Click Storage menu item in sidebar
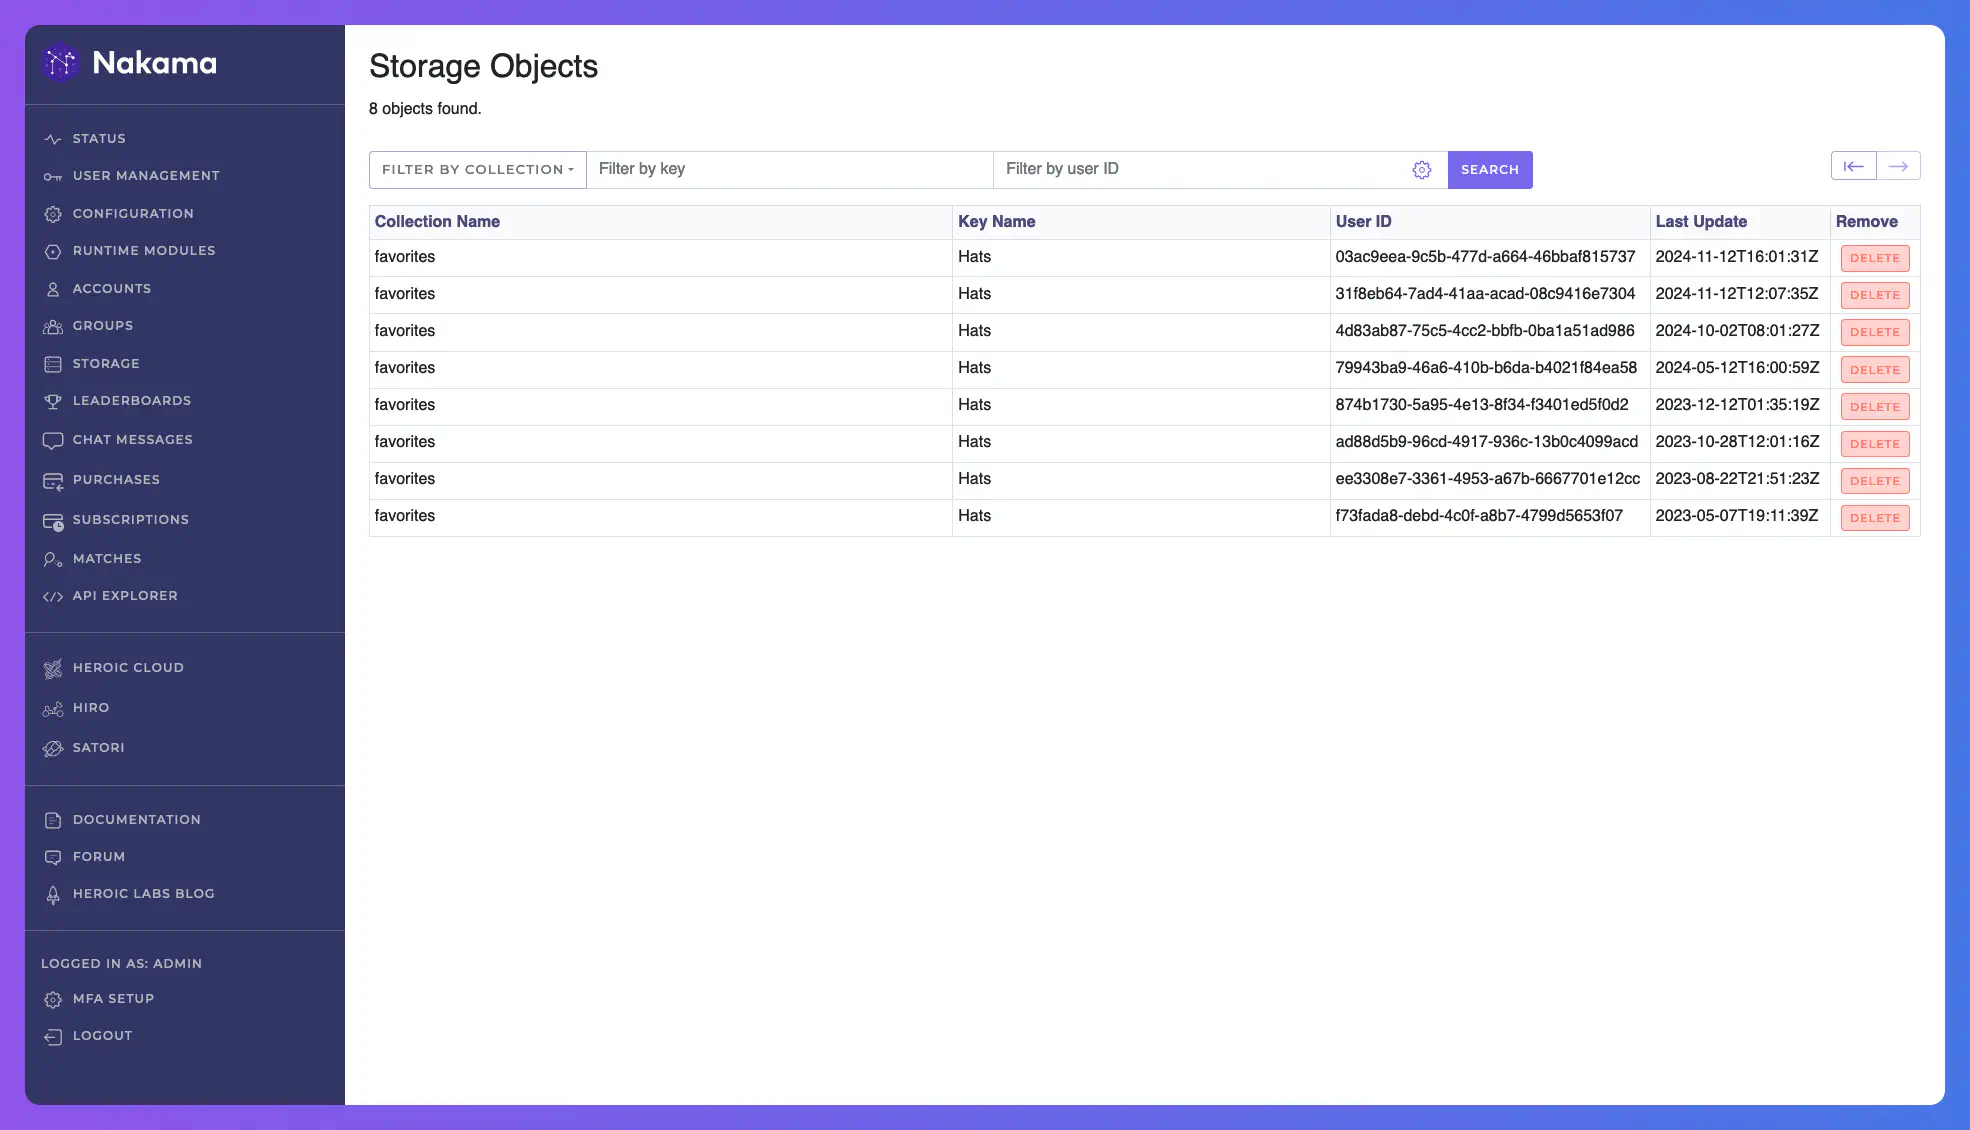The width and height of the screenshot is (1970, 1130). 106,364
